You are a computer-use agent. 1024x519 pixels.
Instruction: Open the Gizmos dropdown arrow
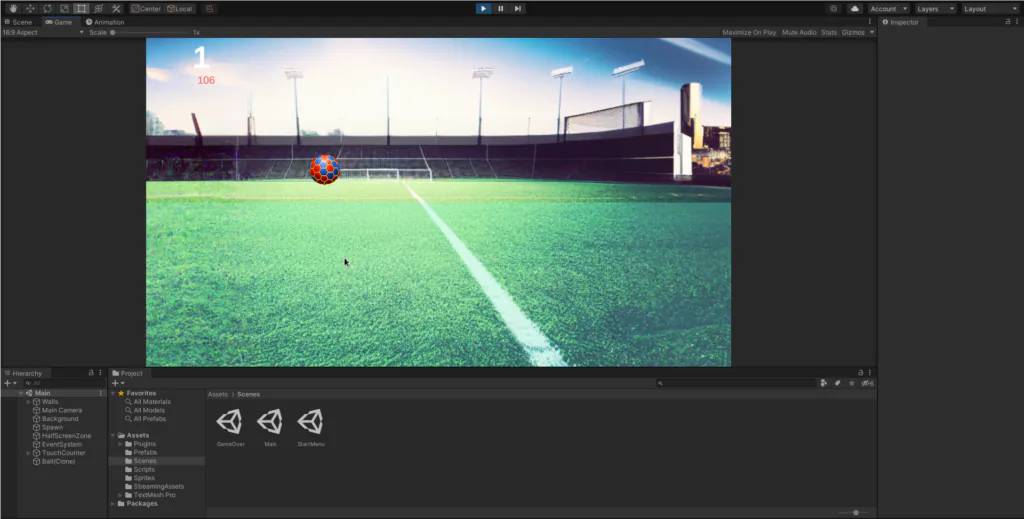(871, 32)
